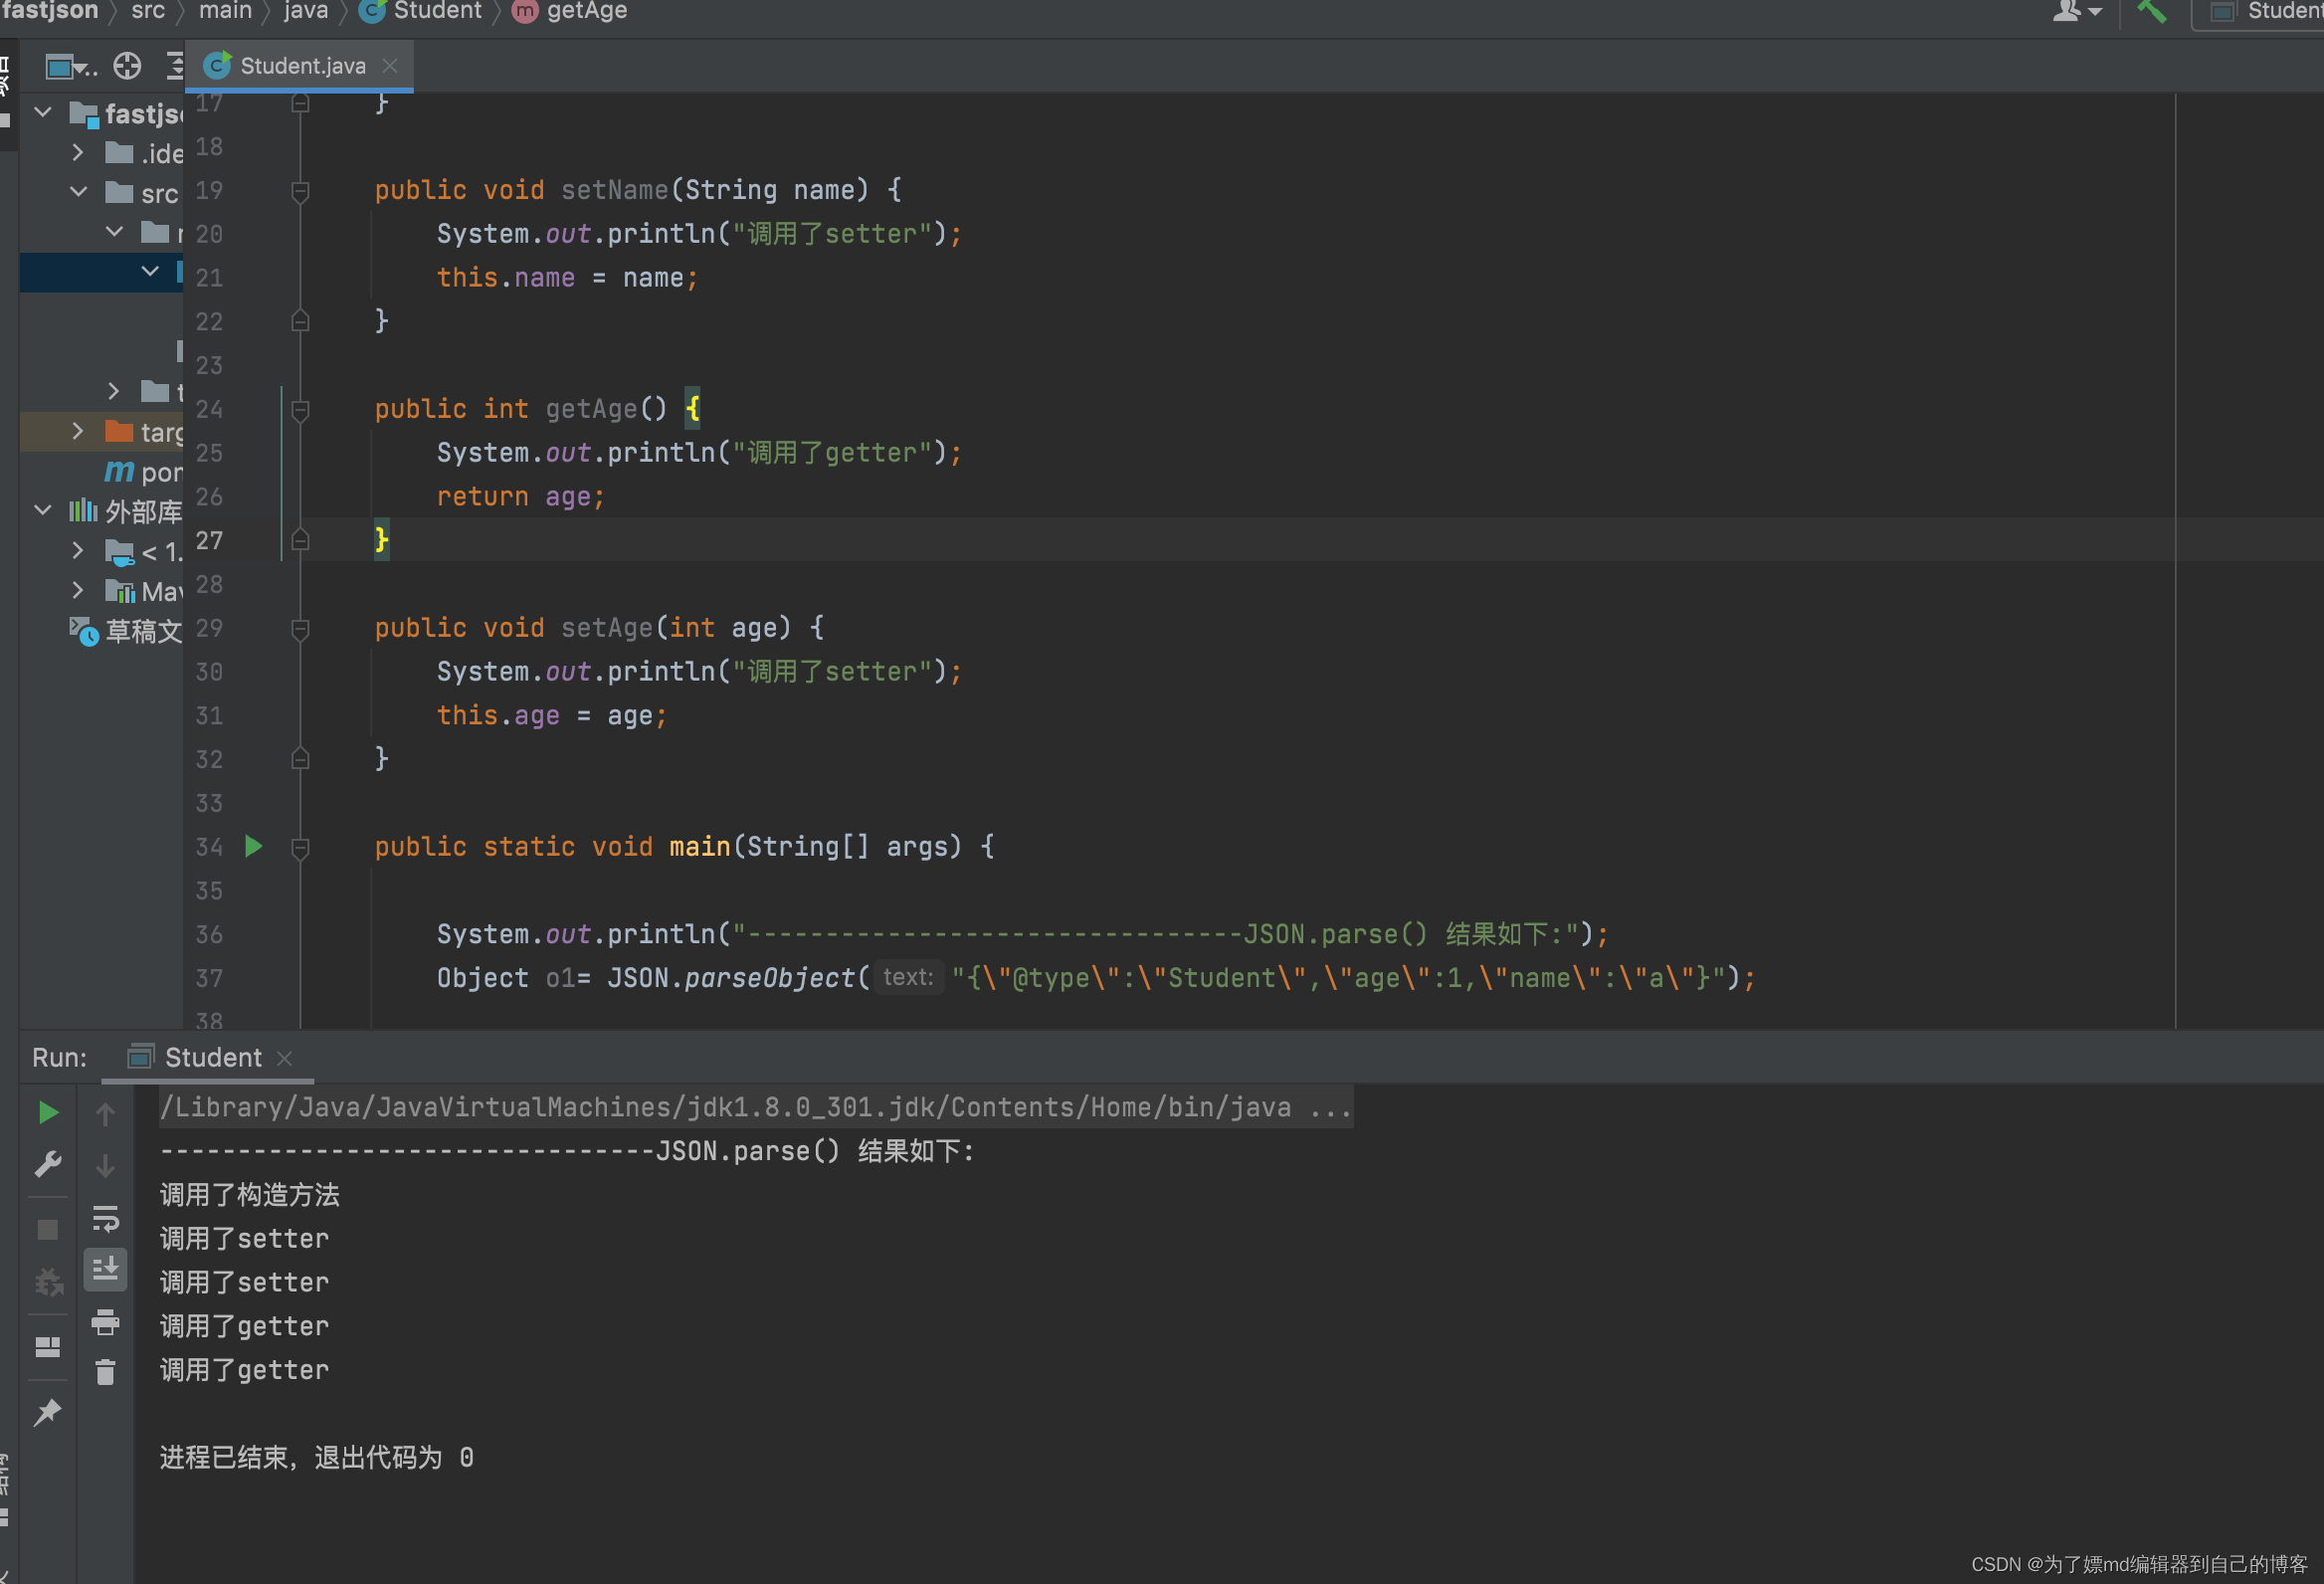Expand the < 1. JDK library node

(x=78, y=550)
